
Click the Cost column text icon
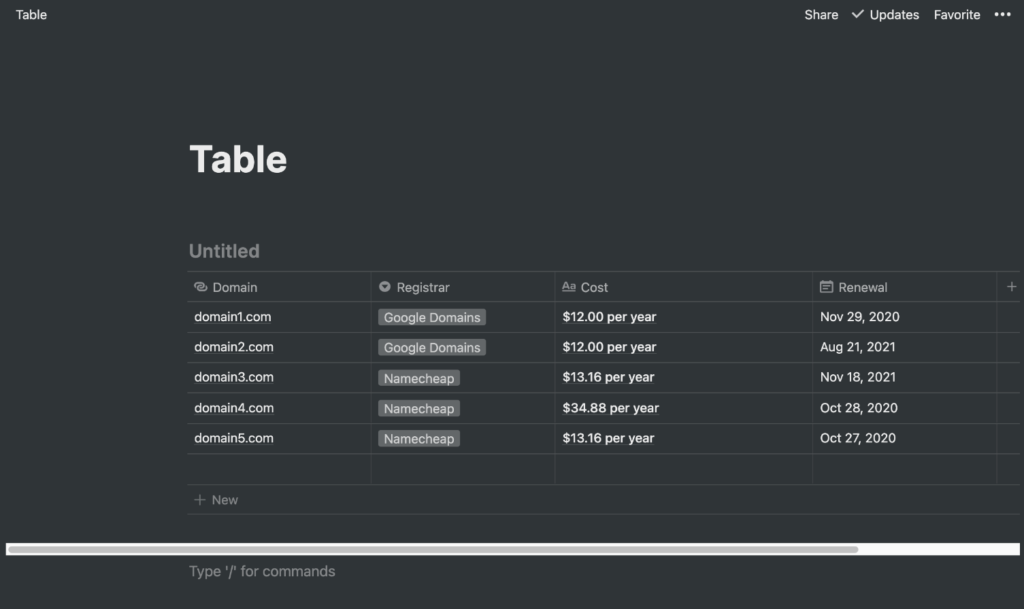coord(569,287)
